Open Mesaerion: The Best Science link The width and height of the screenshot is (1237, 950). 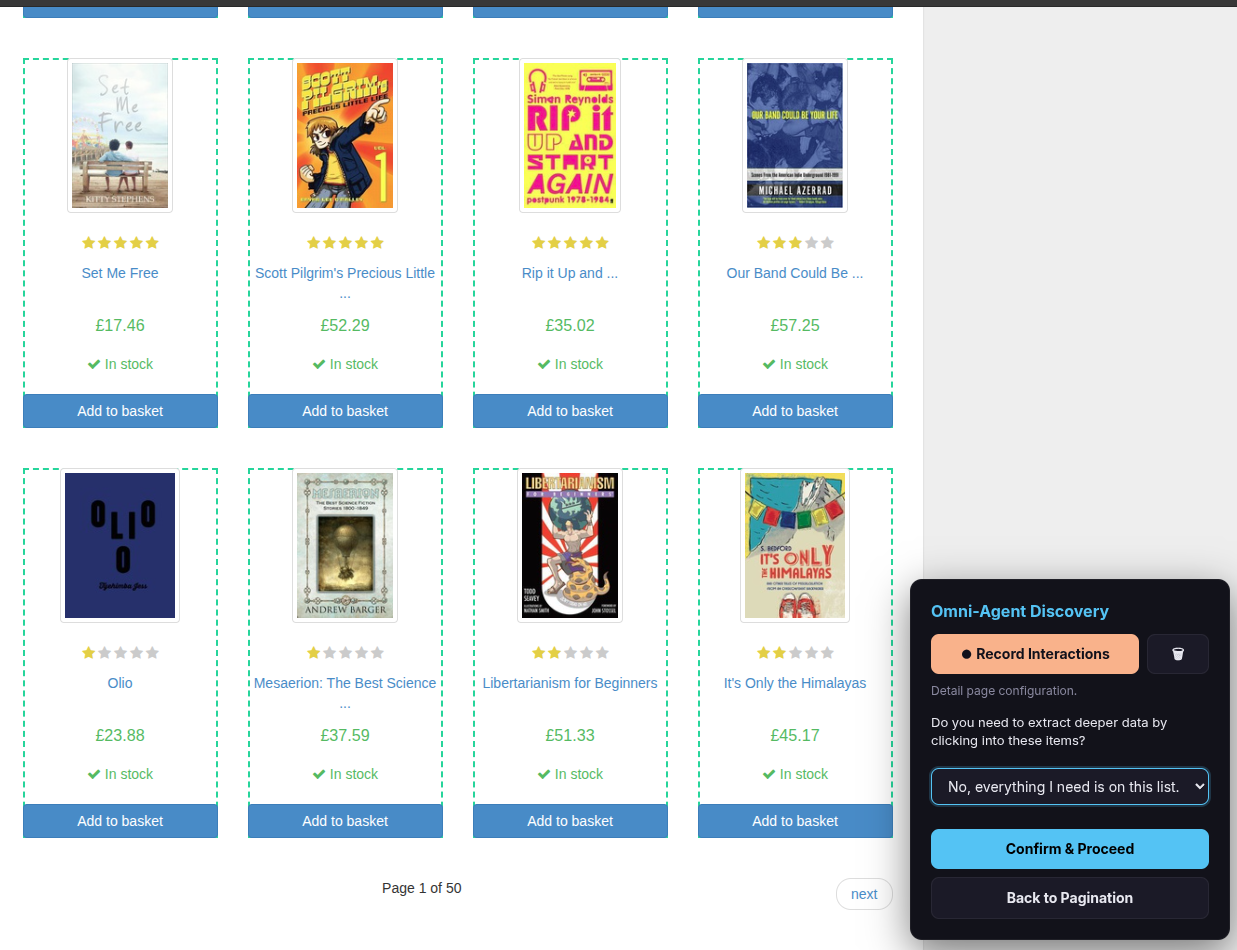click(345, 683)
